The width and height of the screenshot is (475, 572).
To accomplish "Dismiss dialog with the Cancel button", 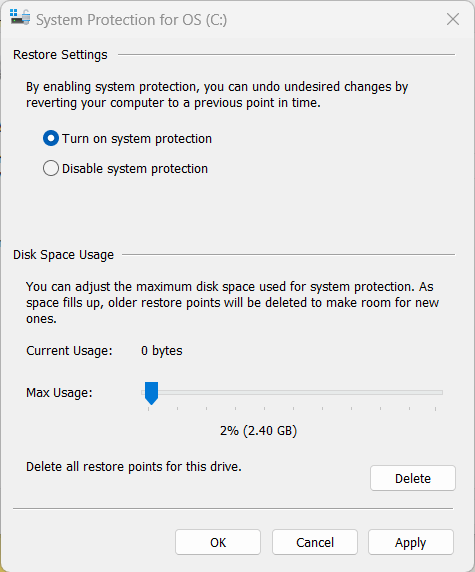I will [x=315, y=542].
